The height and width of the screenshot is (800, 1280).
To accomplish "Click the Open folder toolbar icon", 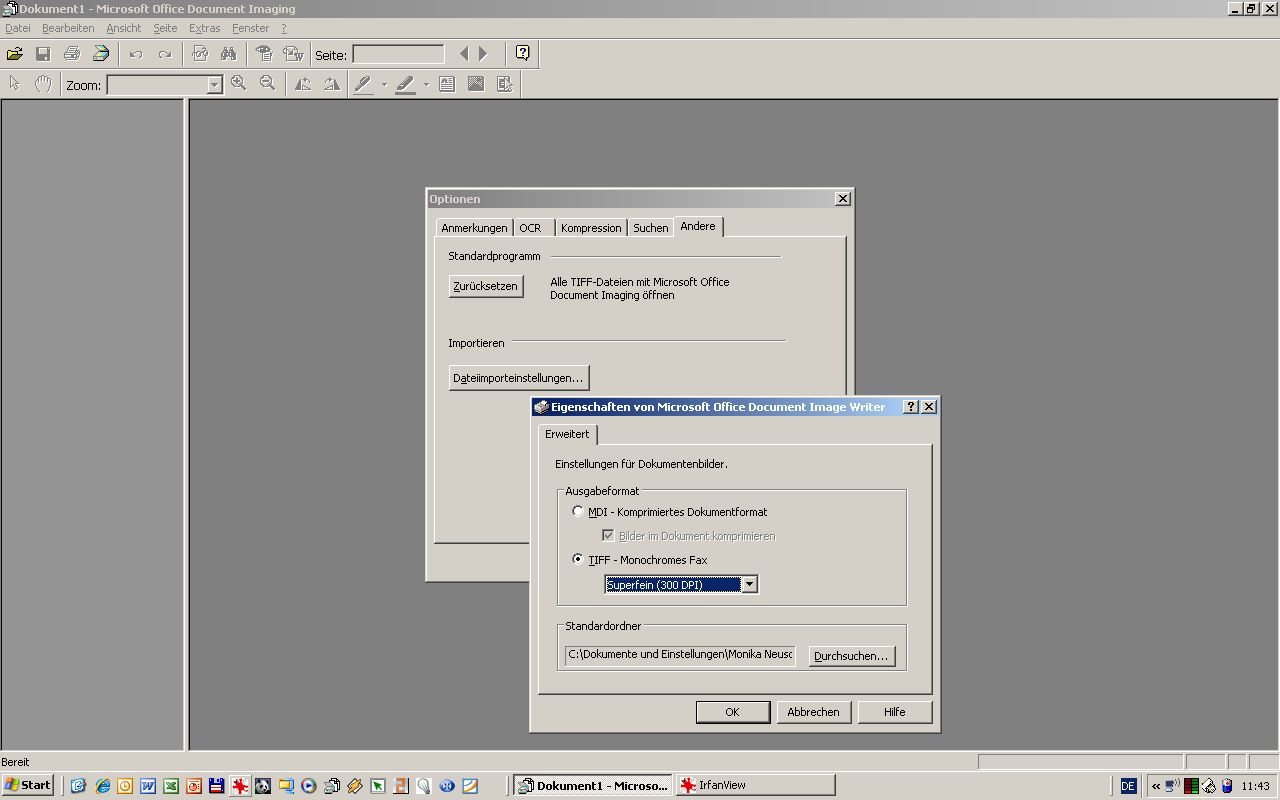I will click(15, 54).
